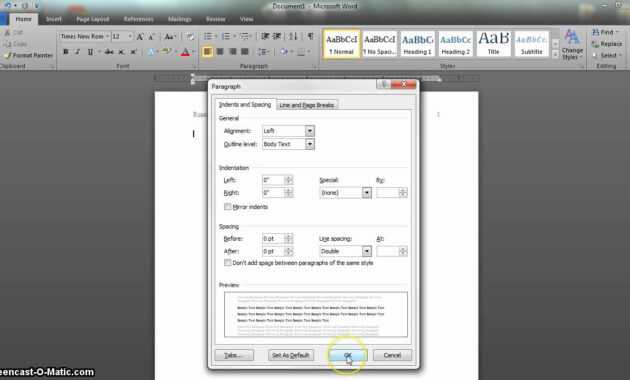
Task: Click the Left indentation value field
Action: tap(273, 180)
